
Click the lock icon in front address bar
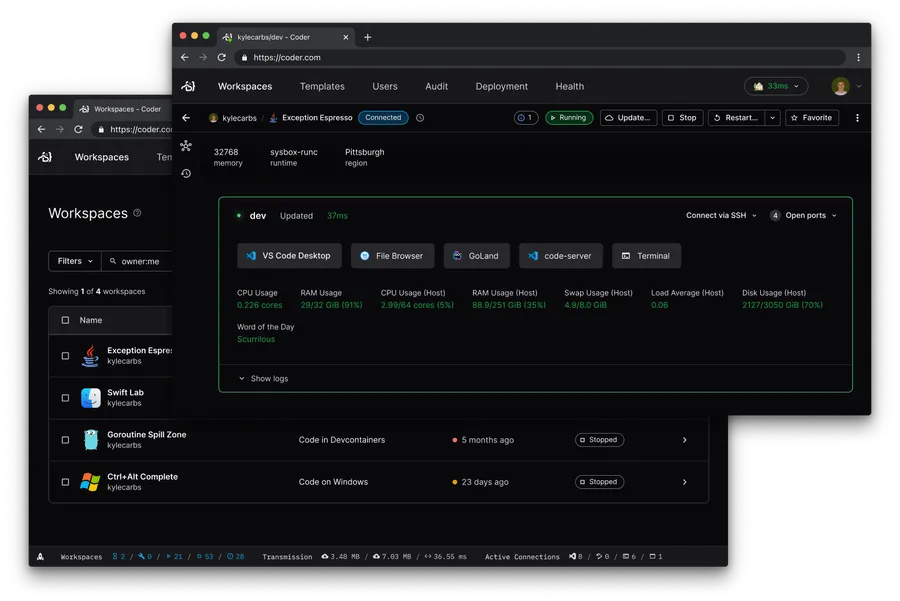245,57
